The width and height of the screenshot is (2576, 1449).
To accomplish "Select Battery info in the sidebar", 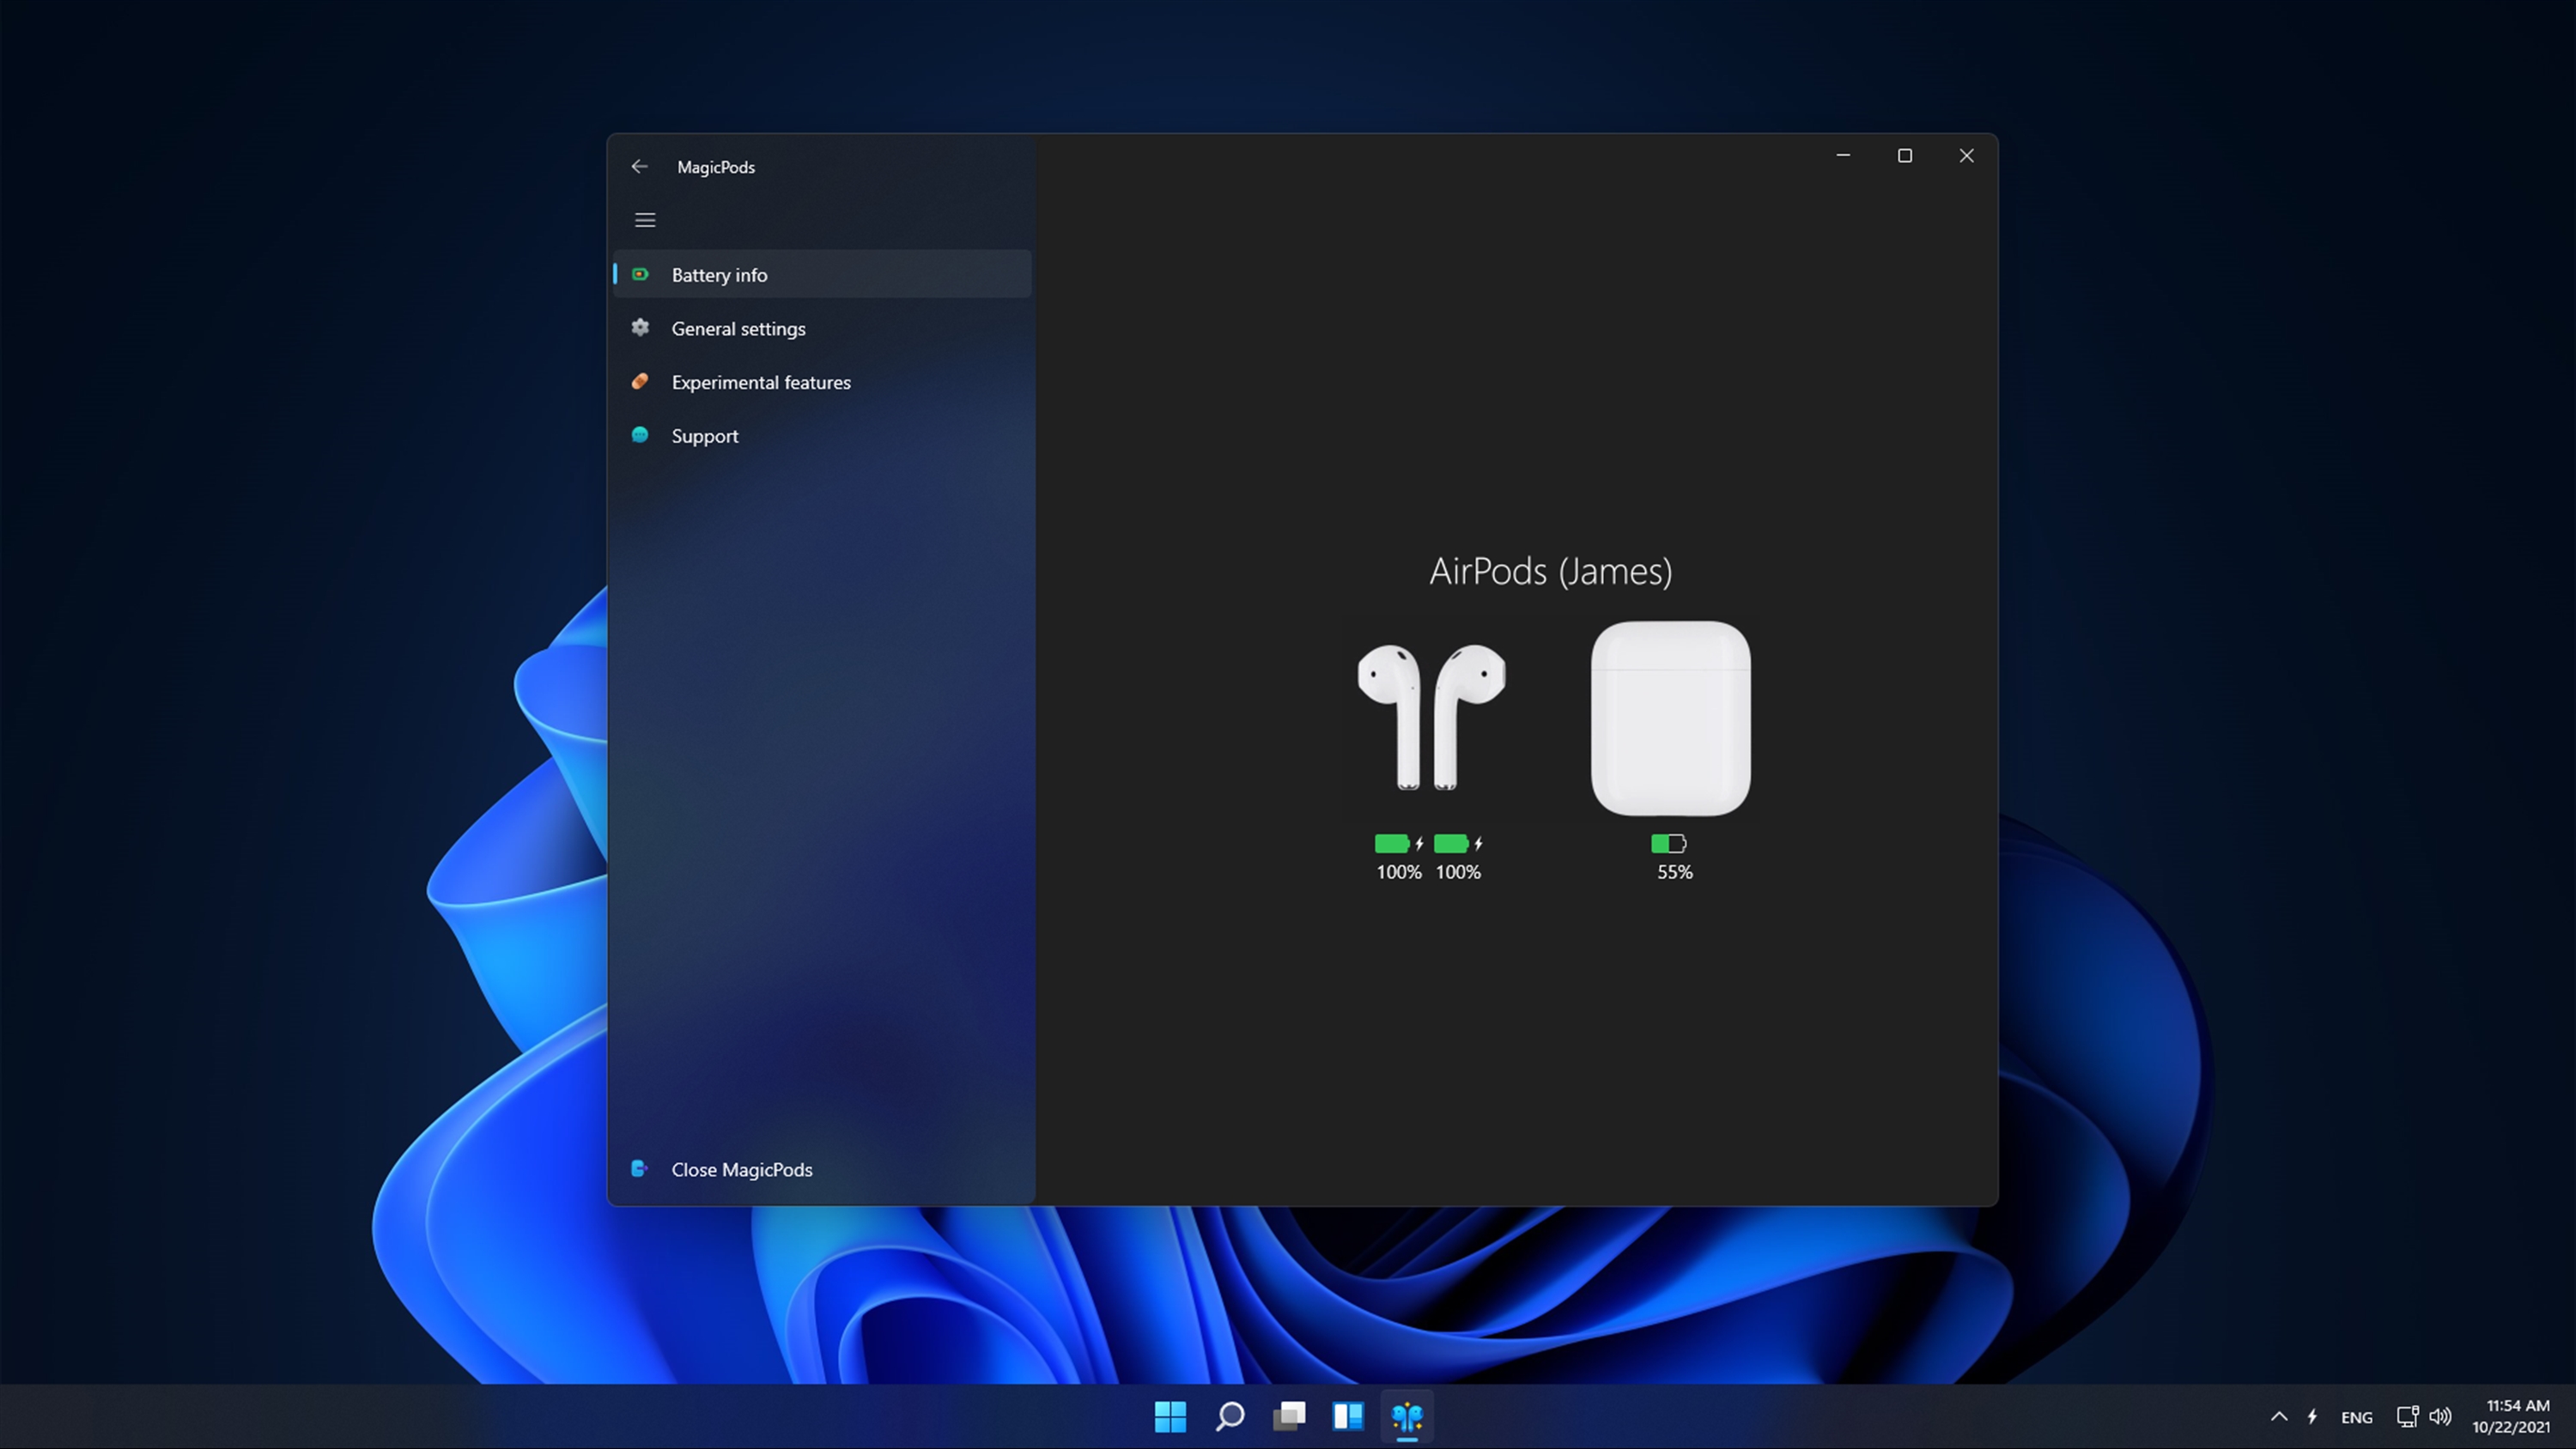I will point(720,275).
